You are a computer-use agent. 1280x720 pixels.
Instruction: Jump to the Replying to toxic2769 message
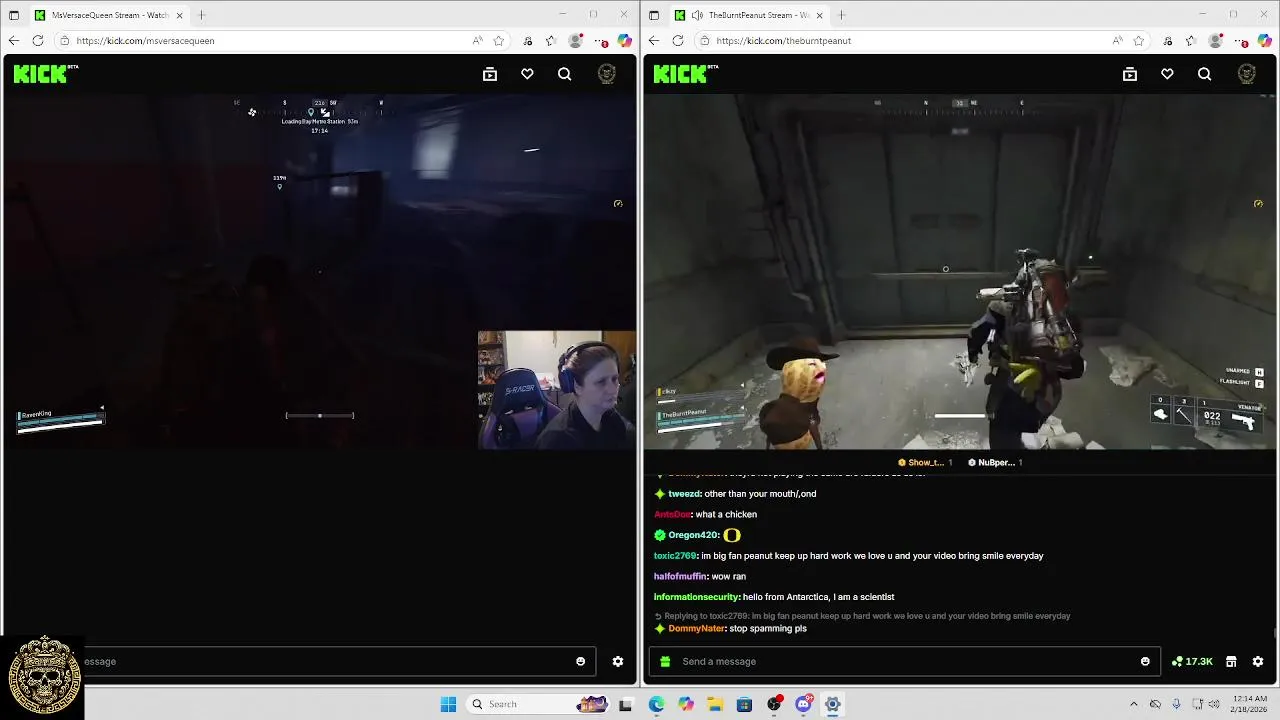[862, 616]
